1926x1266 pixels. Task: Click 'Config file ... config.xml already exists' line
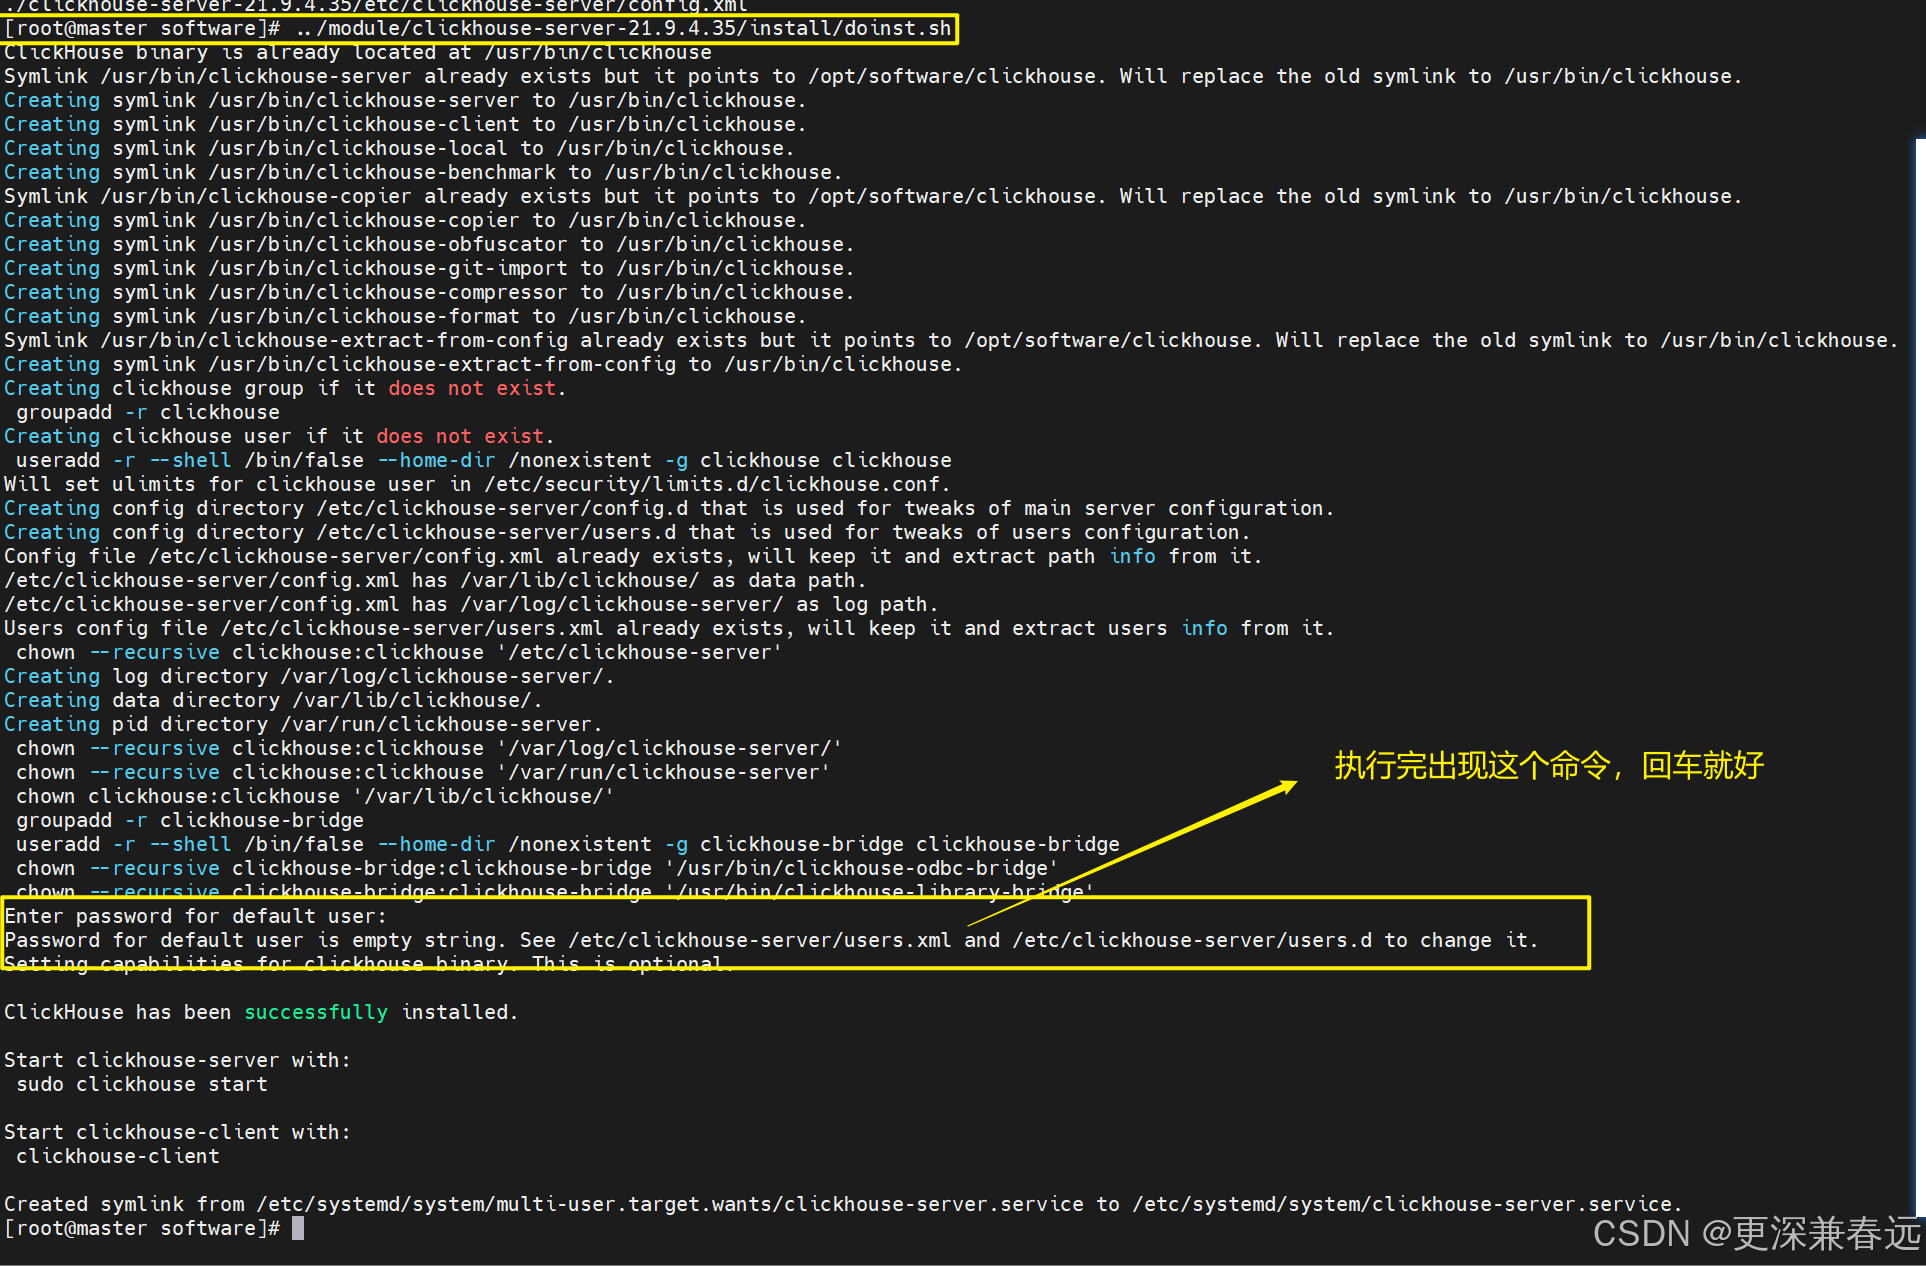(x=633, y=556)
